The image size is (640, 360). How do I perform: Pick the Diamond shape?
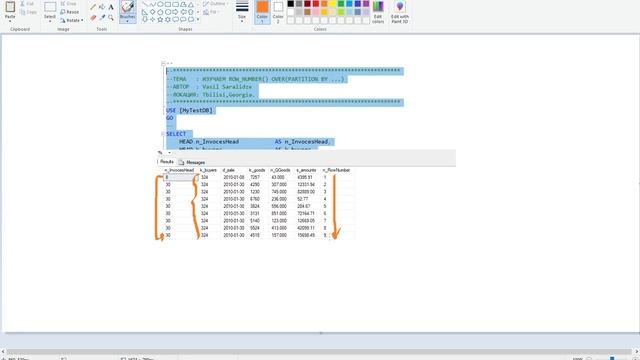pyautogui.click(x=152, y=12)
